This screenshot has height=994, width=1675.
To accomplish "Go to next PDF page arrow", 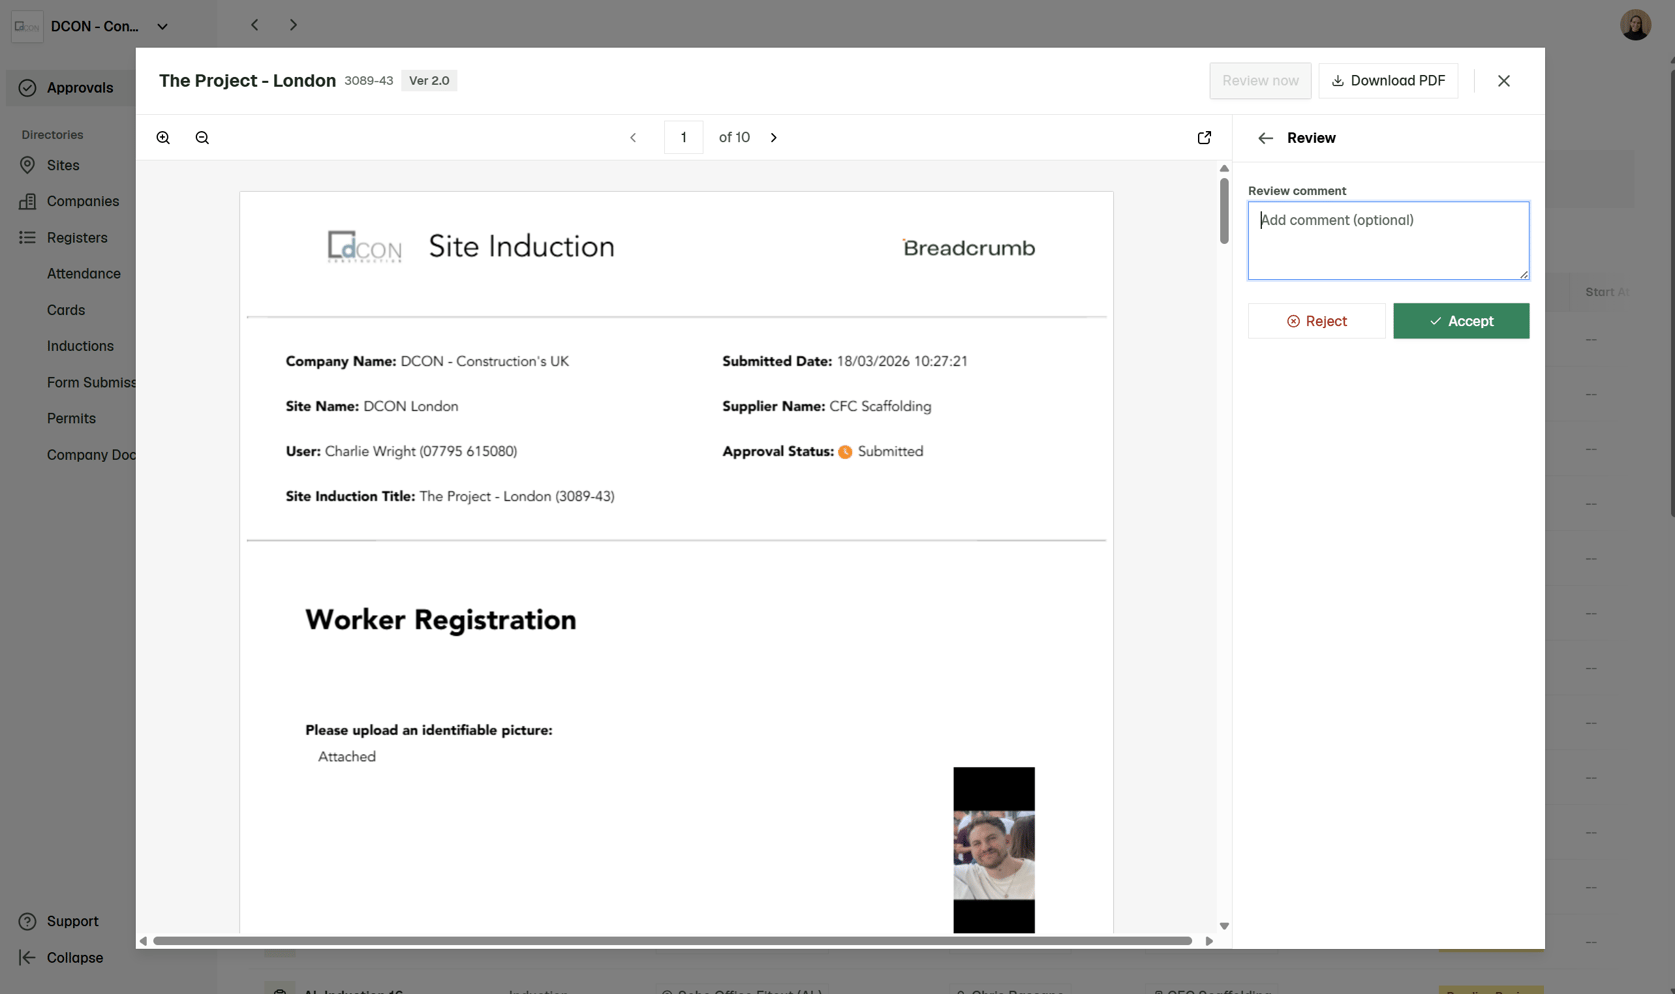I will (x=774, y=138).
